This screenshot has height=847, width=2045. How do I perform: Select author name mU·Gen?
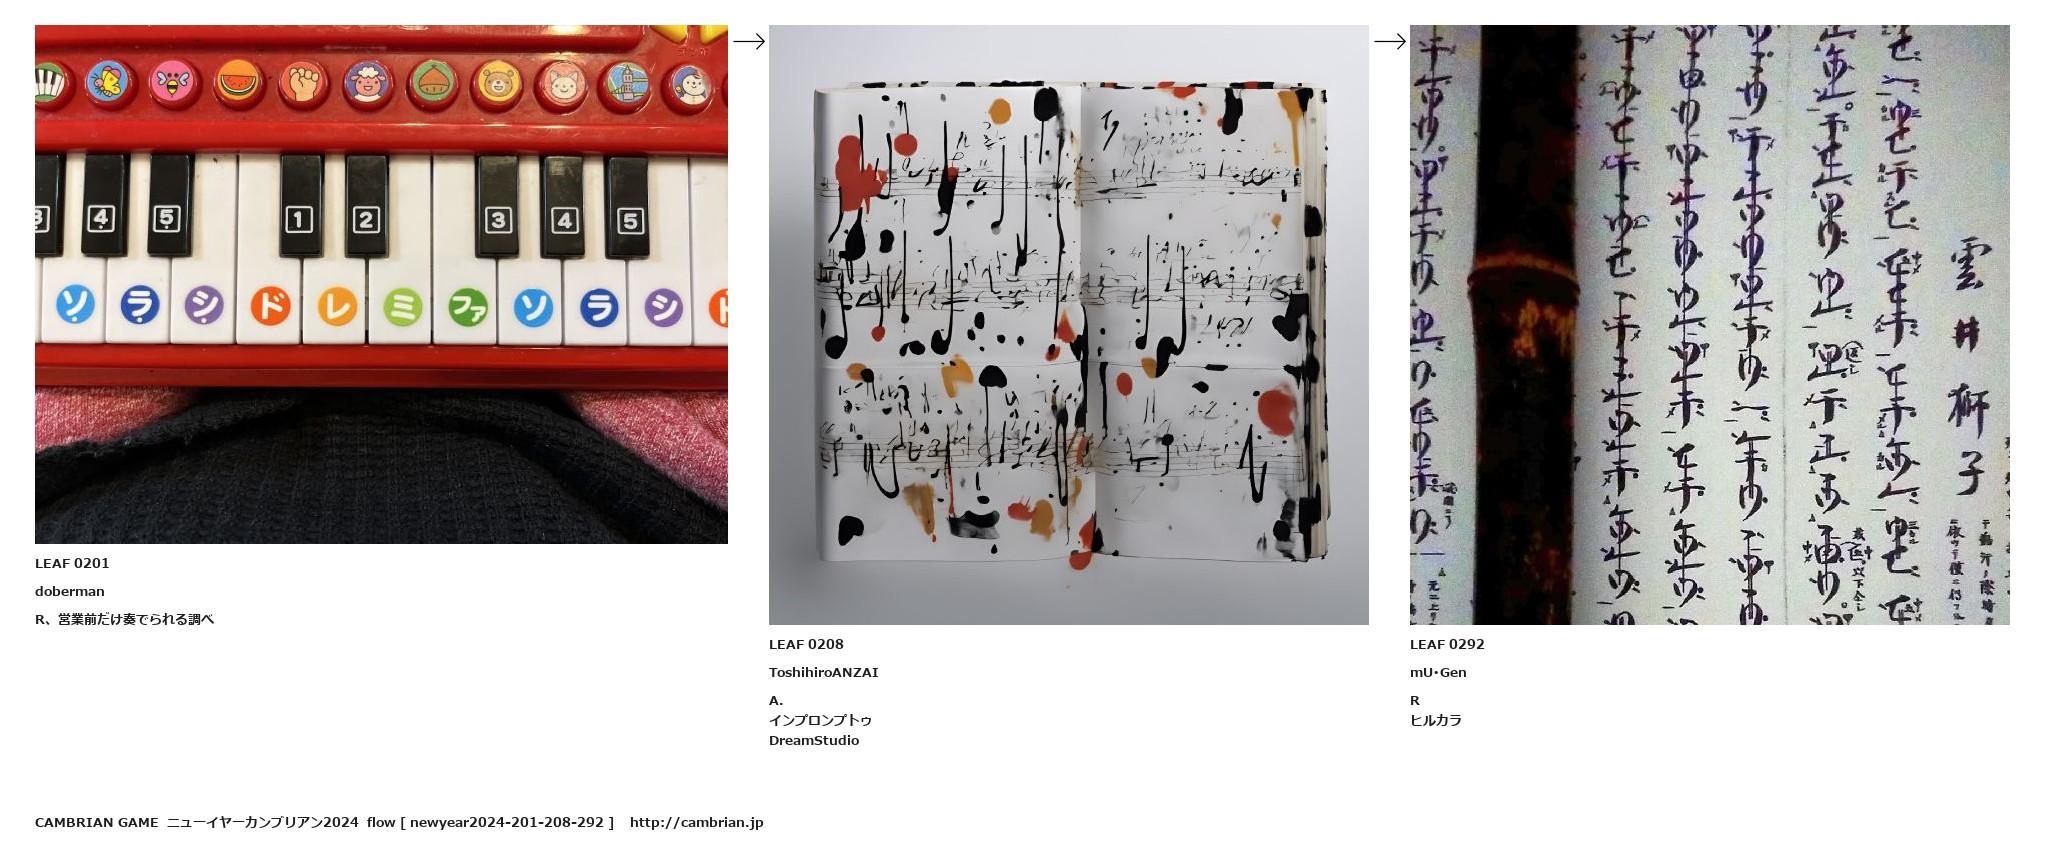(x=1438, y=673)
